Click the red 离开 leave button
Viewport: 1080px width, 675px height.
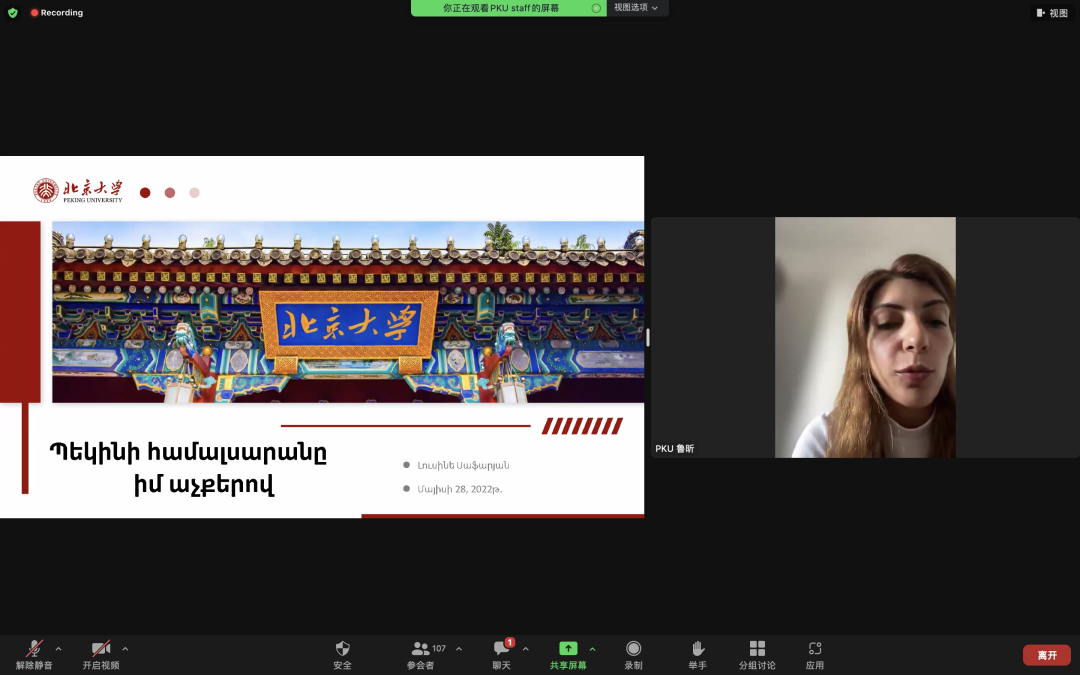click(x=1047, y=655)
